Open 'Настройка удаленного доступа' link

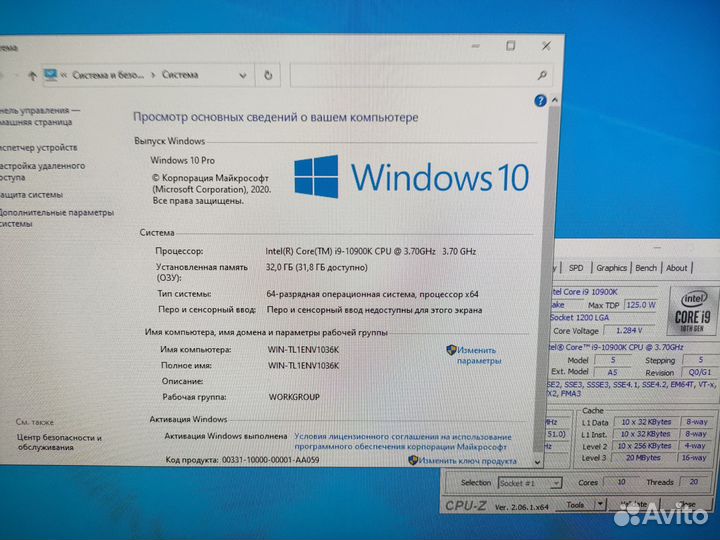point(42,171)
